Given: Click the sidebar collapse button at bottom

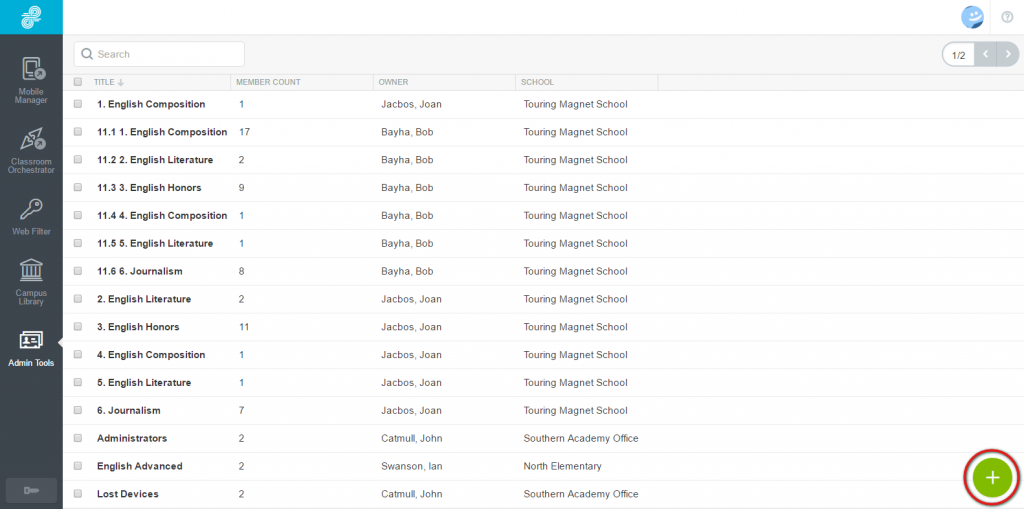Looking at the screenshot, I should (x=31, y=490).
